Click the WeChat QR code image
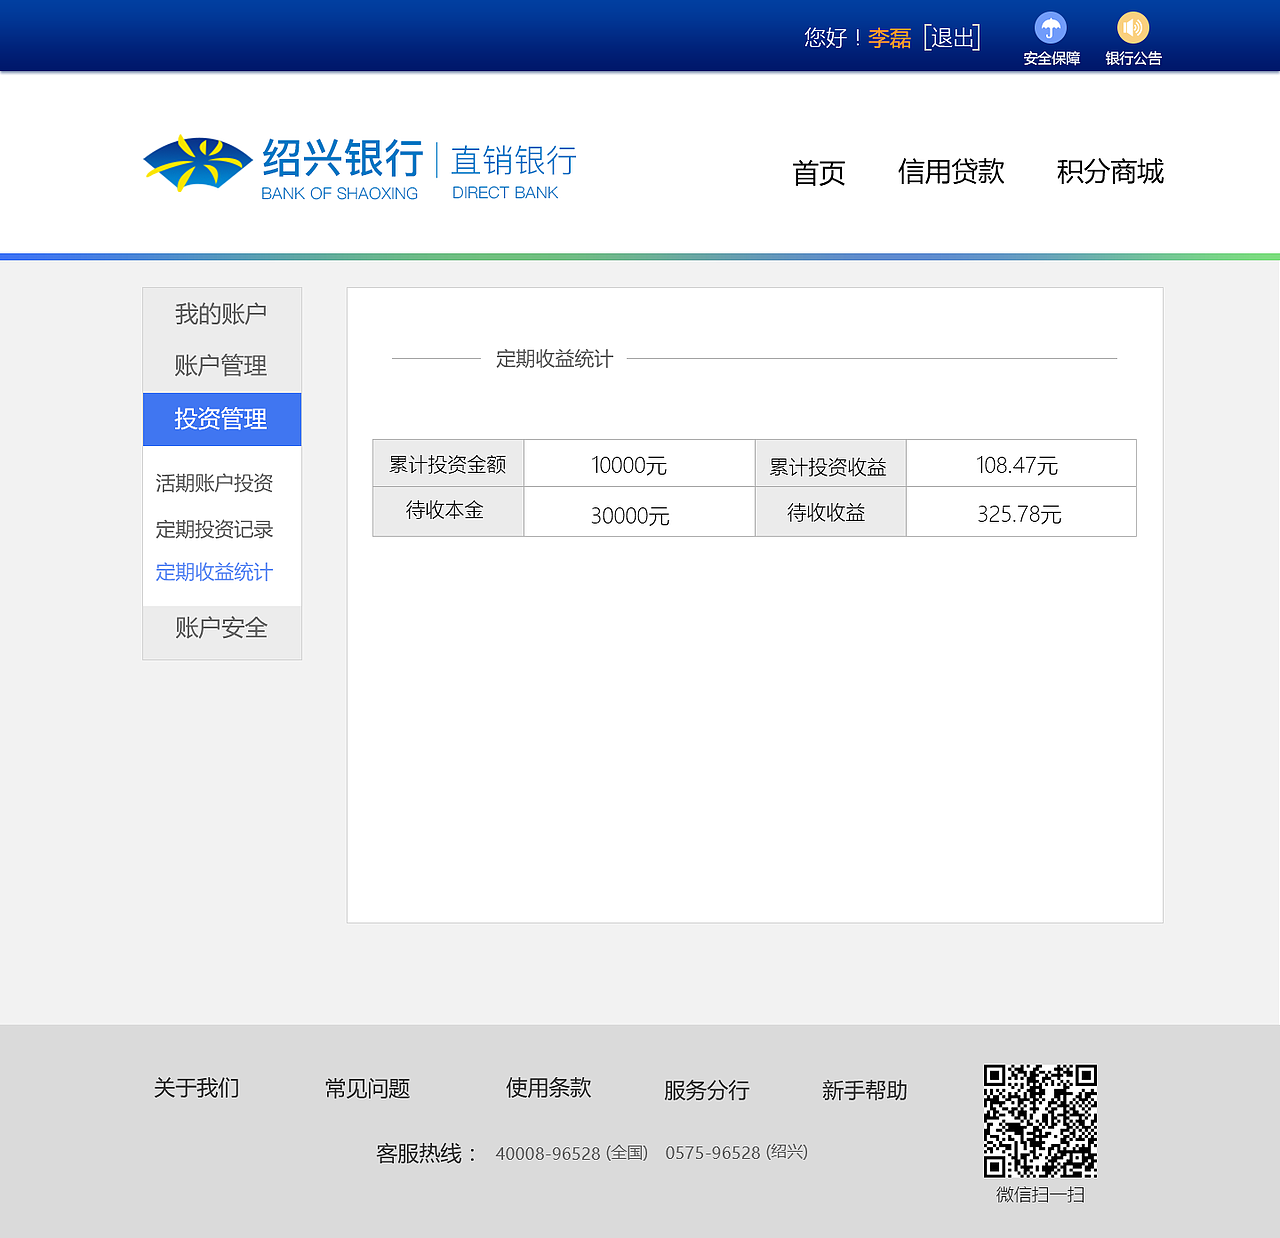The height and width of the screenshot is (1238, 1280). coord(1042,1122)
